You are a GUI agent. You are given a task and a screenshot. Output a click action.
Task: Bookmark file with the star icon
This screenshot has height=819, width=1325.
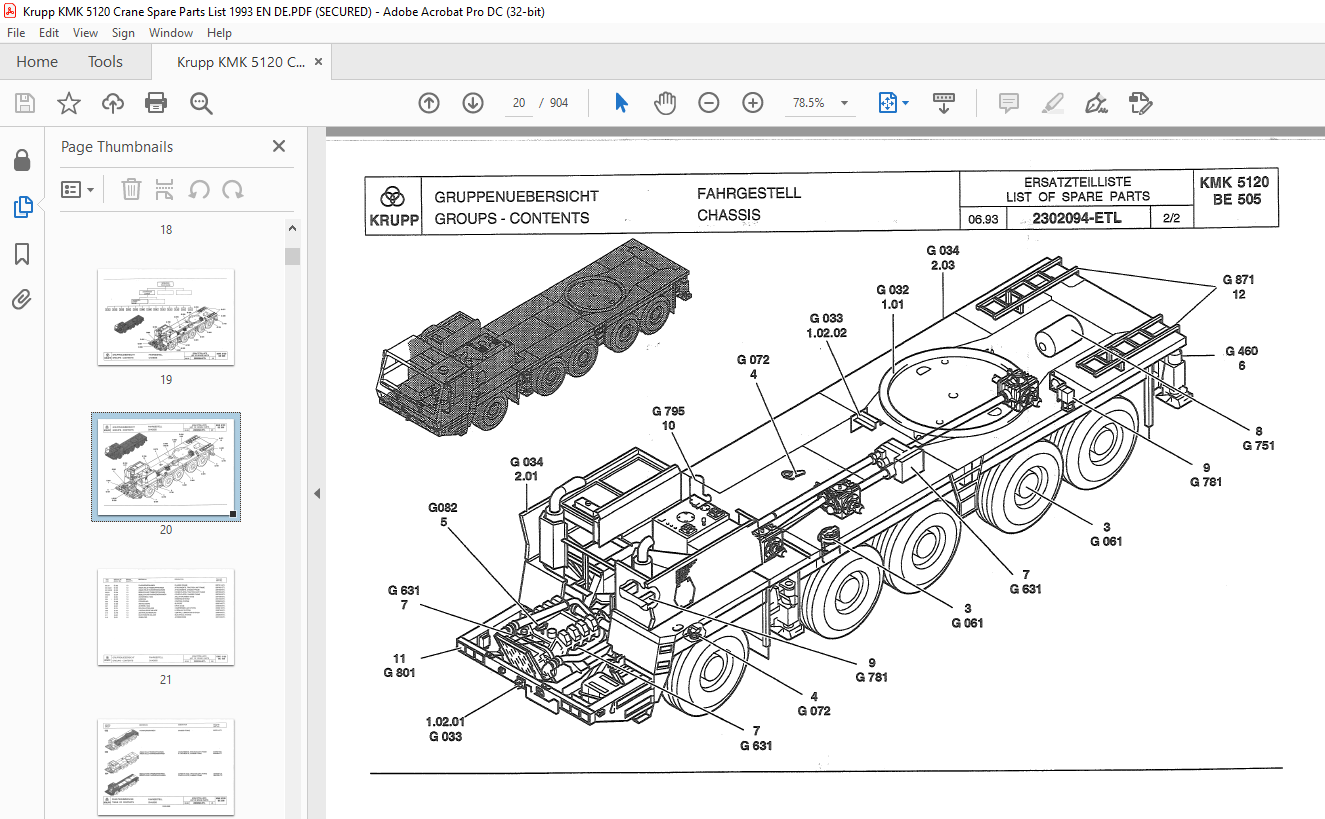pyautogui.click(x=68, y=103)
